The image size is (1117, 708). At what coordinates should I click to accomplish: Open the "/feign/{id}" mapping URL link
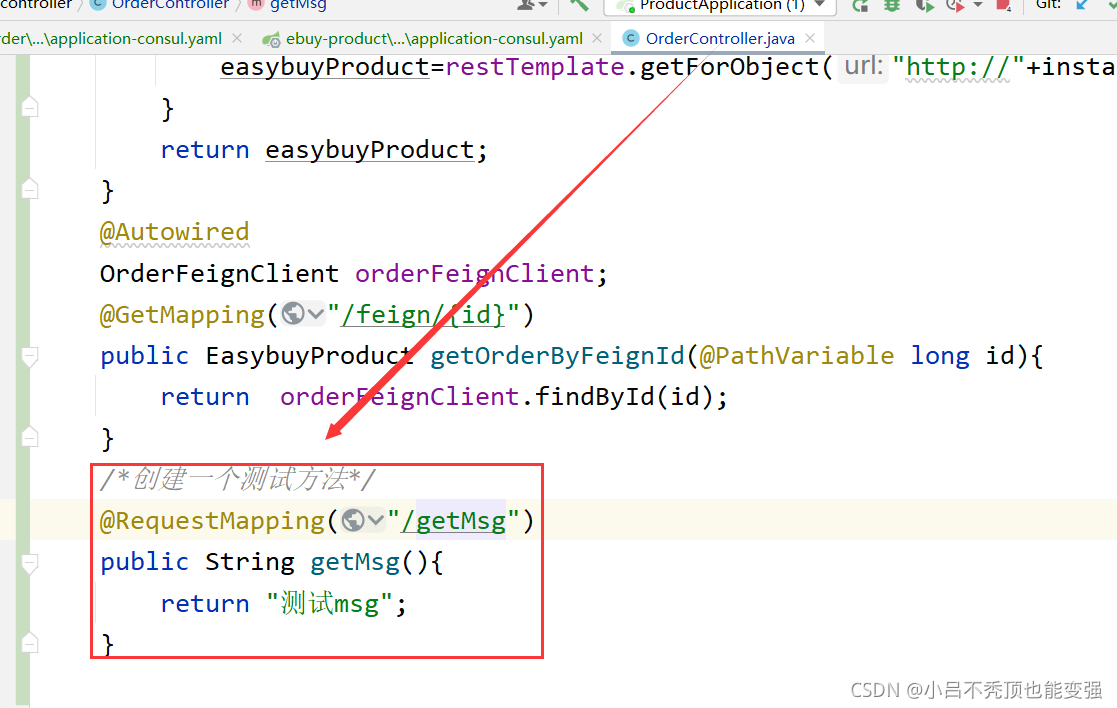(x=423, y=315)
